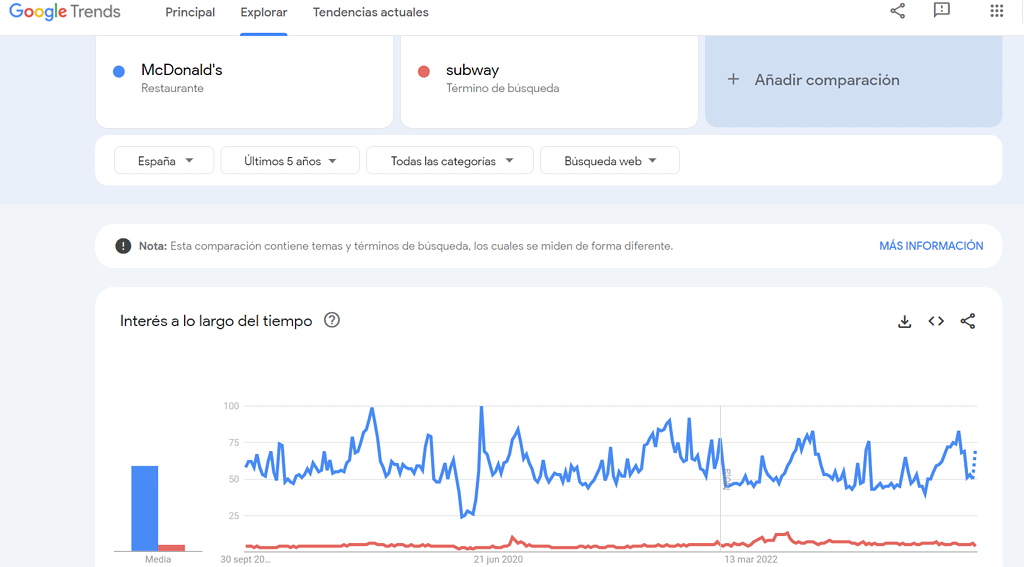
Task: Click help icon beside Interés a lo largo del tiempo
Action: [332, 320]
